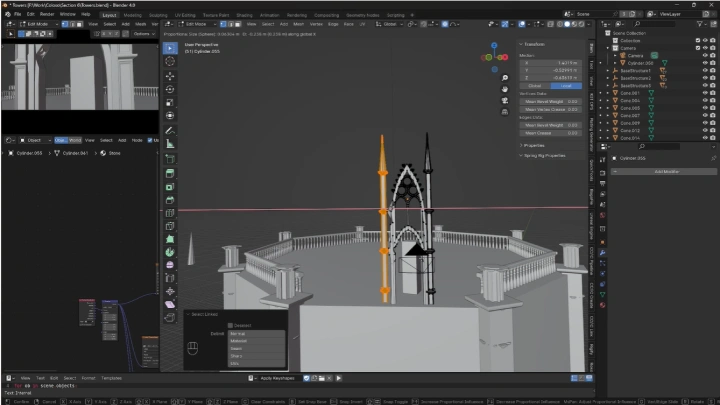This screenshot has width=720, height=405.
Task: Expand BaseStructure2 in the outliner
Action: point(608,78)
